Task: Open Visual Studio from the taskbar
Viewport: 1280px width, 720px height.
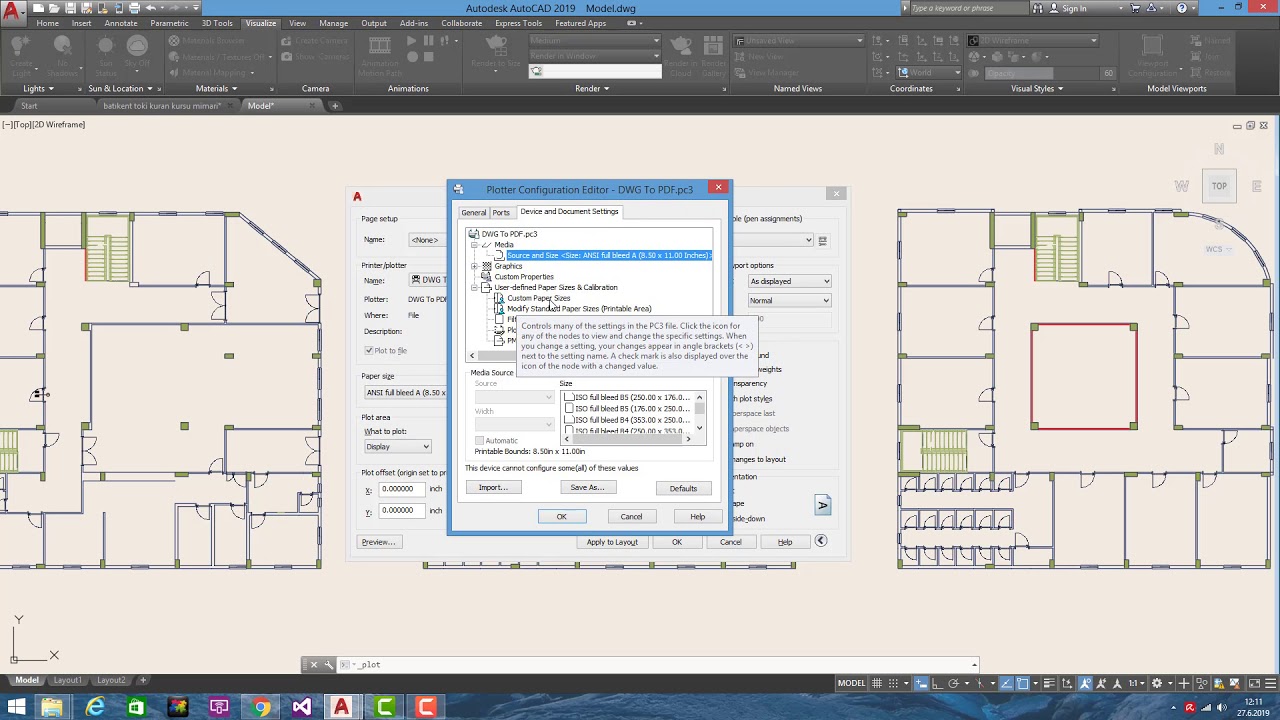Action: [301, 707]
